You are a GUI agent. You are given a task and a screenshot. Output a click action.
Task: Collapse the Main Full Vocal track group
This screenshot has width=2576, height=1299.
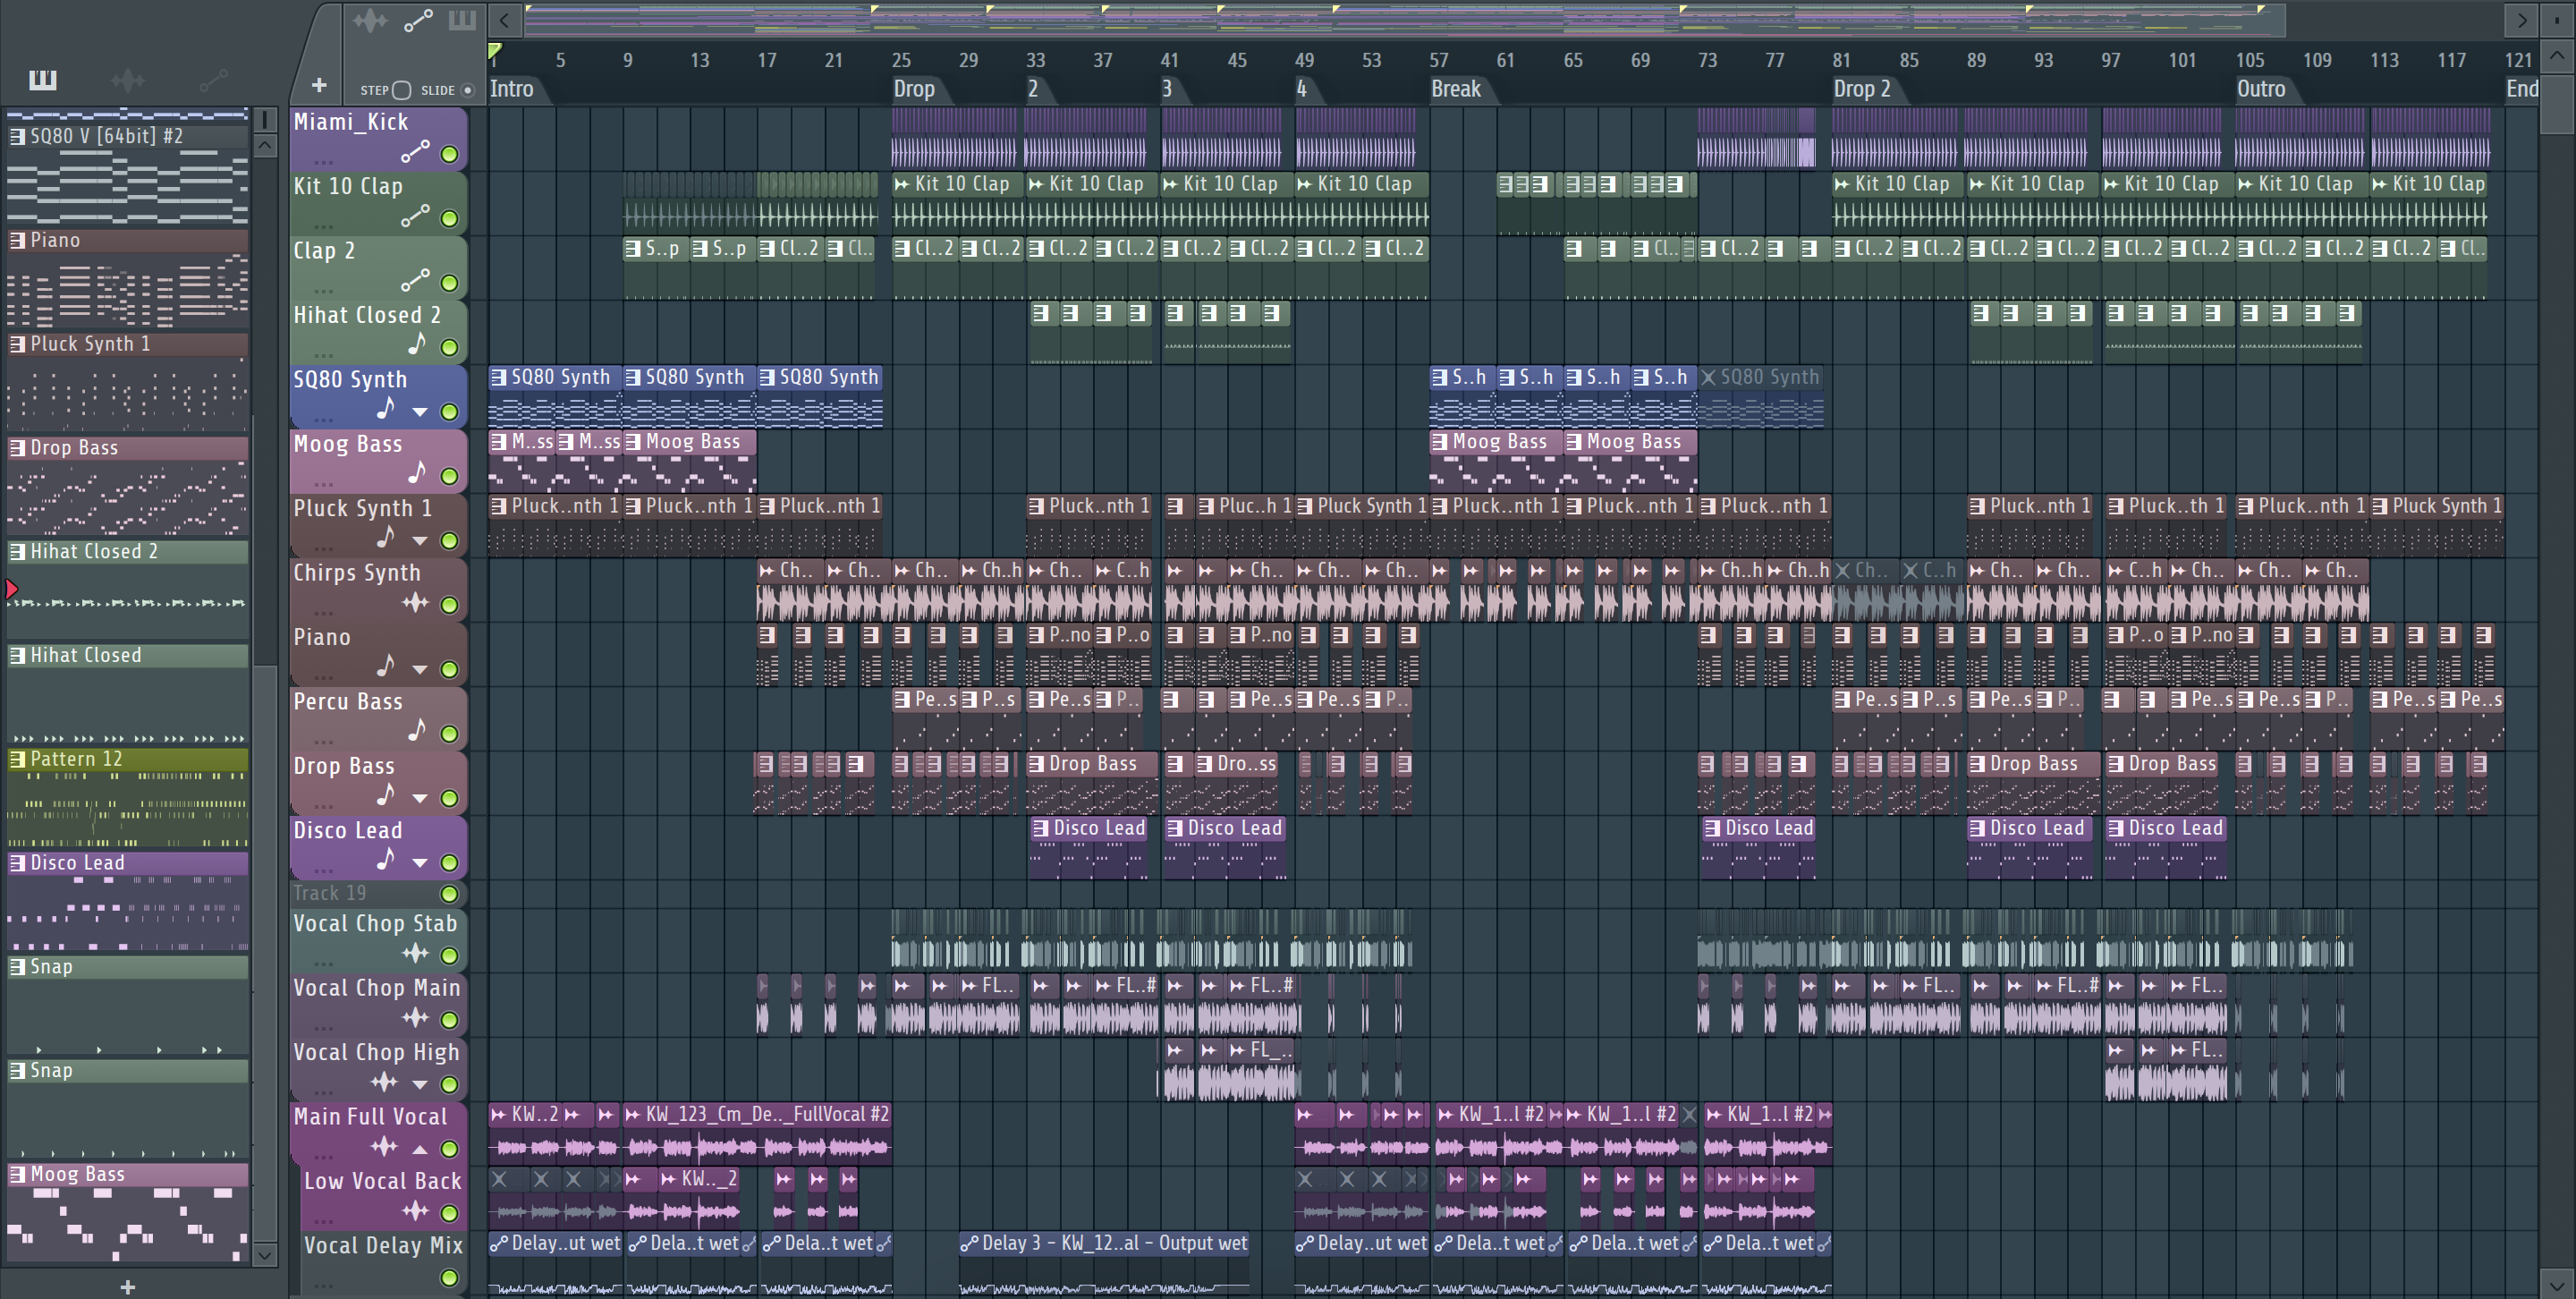pyautogui.click(x=420, y=1149)
